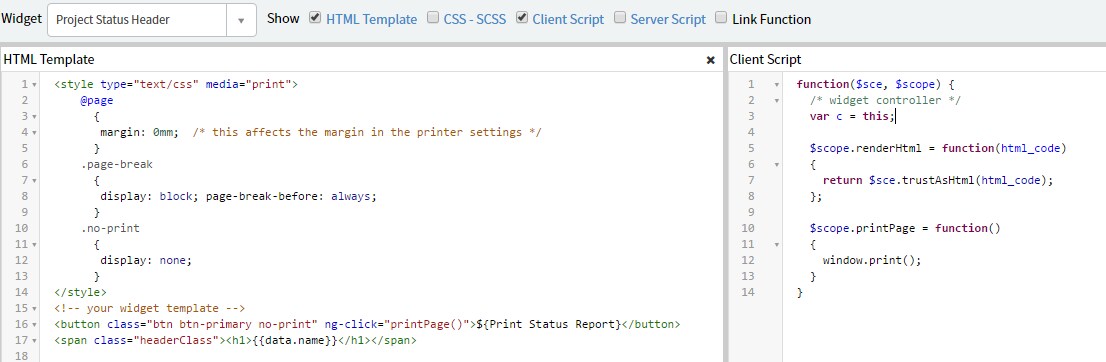Collapse the fold arrow at HTML line 4
The image size is (1106, 362).
tap(35, 133)
